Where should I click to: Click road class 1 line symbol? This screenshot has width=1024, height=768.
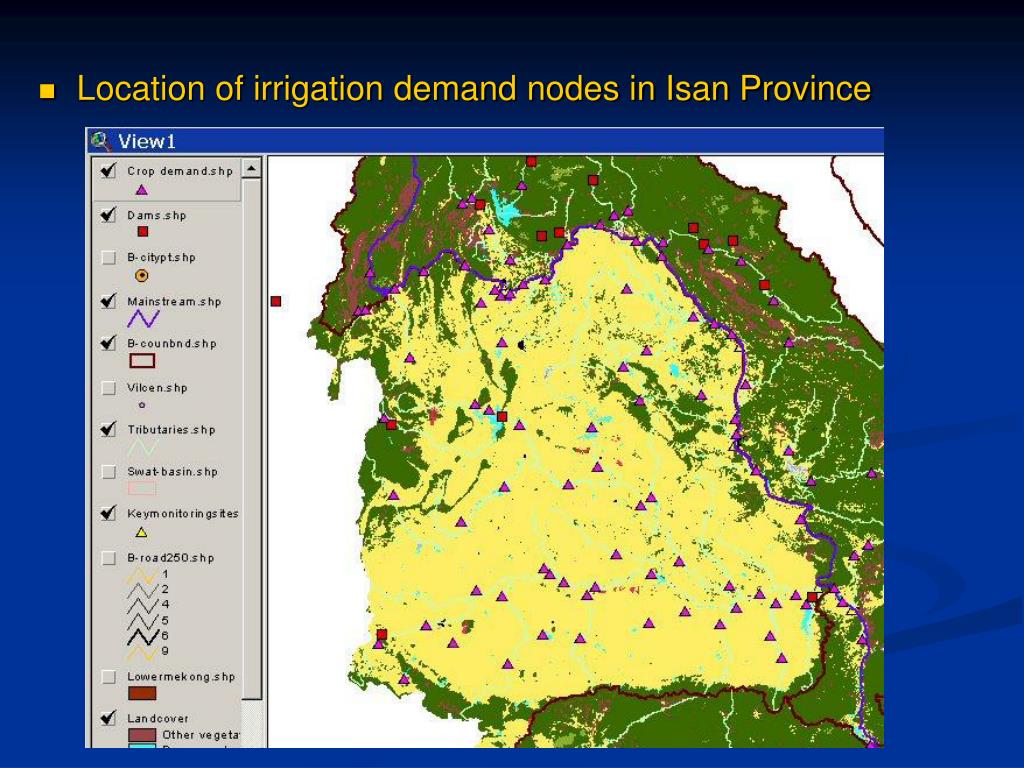pyautogui.click(x=142, y=576)
